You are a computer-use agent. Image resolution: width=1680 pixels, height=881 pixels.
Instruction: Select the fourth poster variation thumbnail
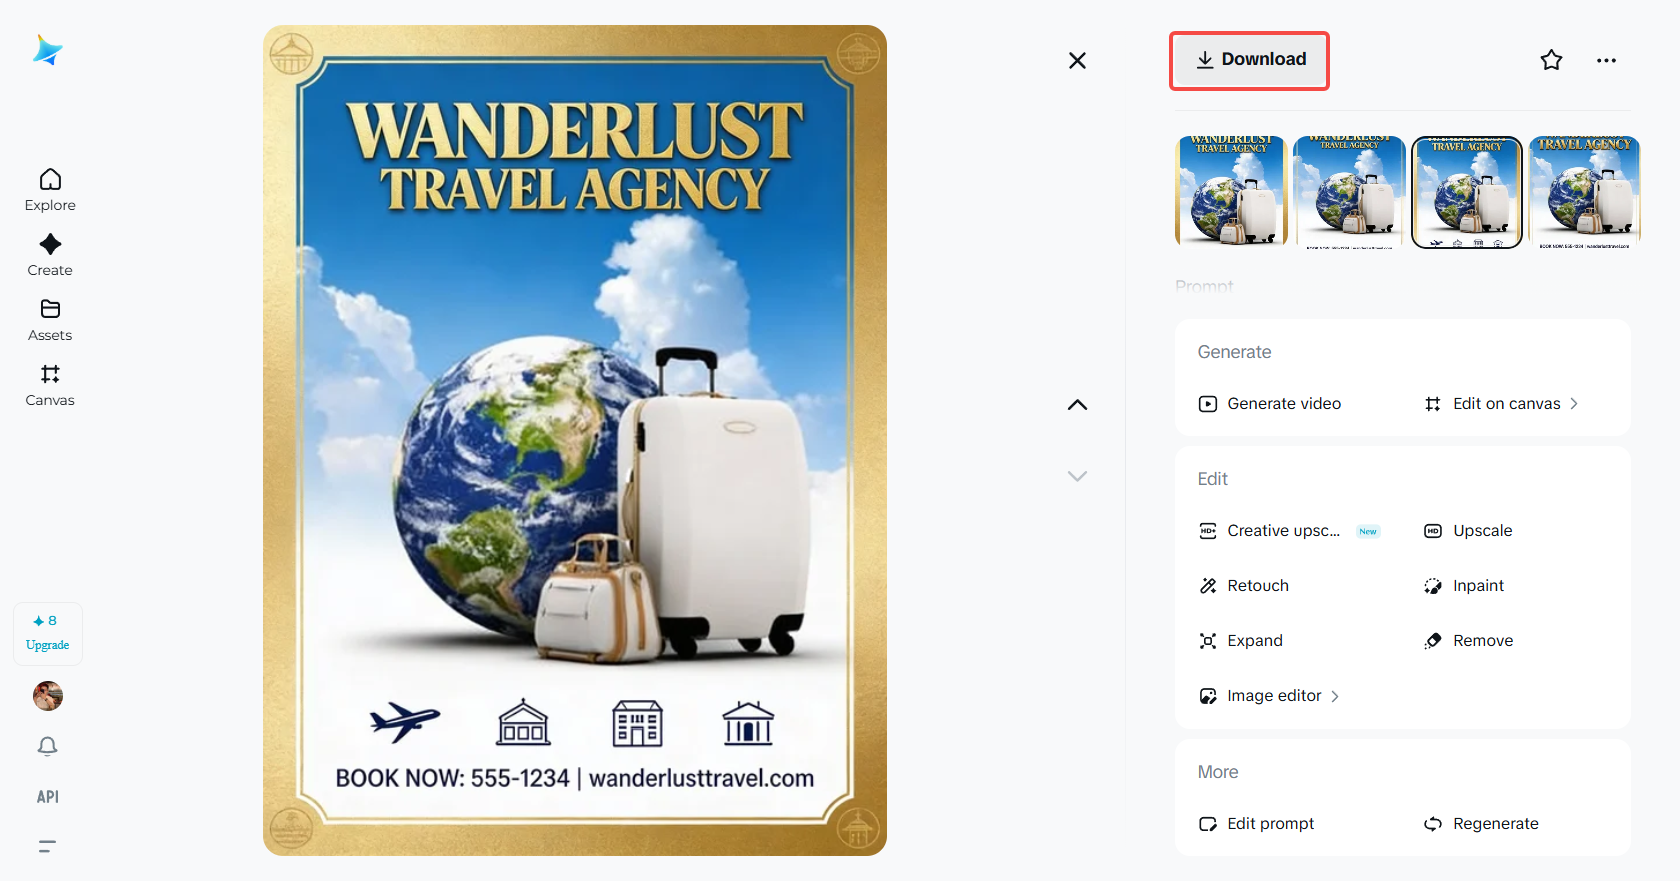click(x=1585, y=191)
